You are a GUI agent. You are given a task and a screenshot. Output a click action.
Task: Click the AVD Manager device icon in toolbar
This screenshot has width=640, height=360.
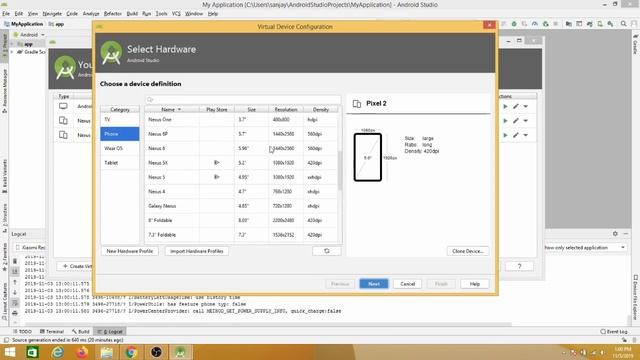click(x=600, y=24)
